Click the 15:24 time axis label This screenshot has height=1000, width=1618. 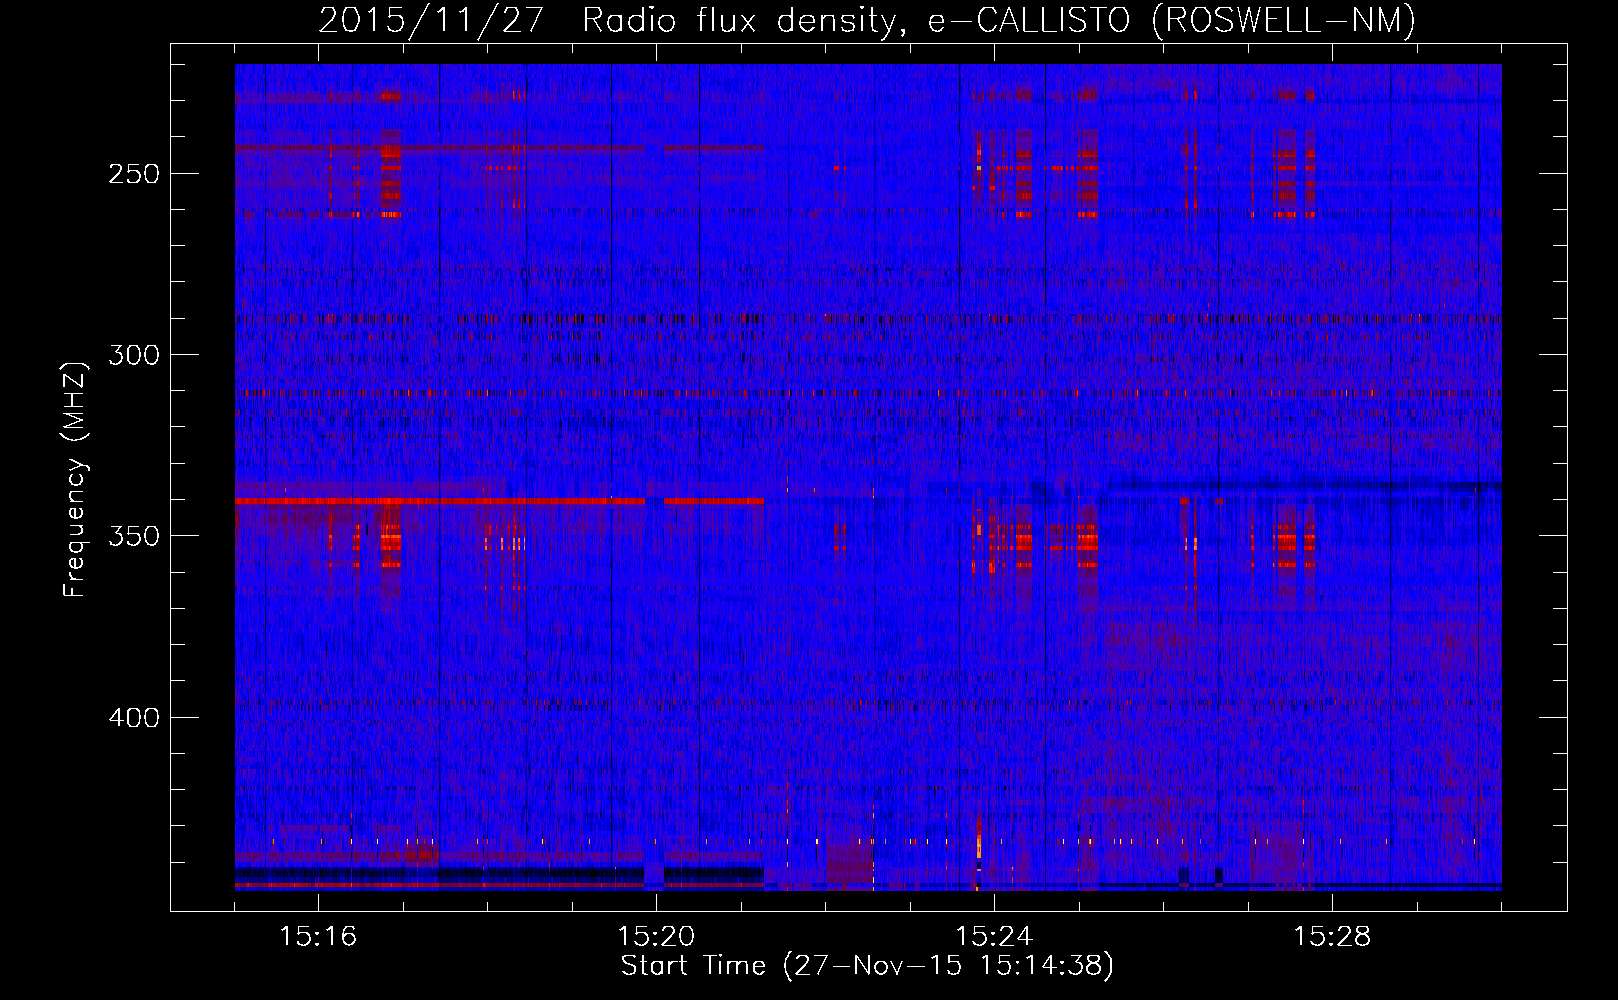click(x=994, y=937)
